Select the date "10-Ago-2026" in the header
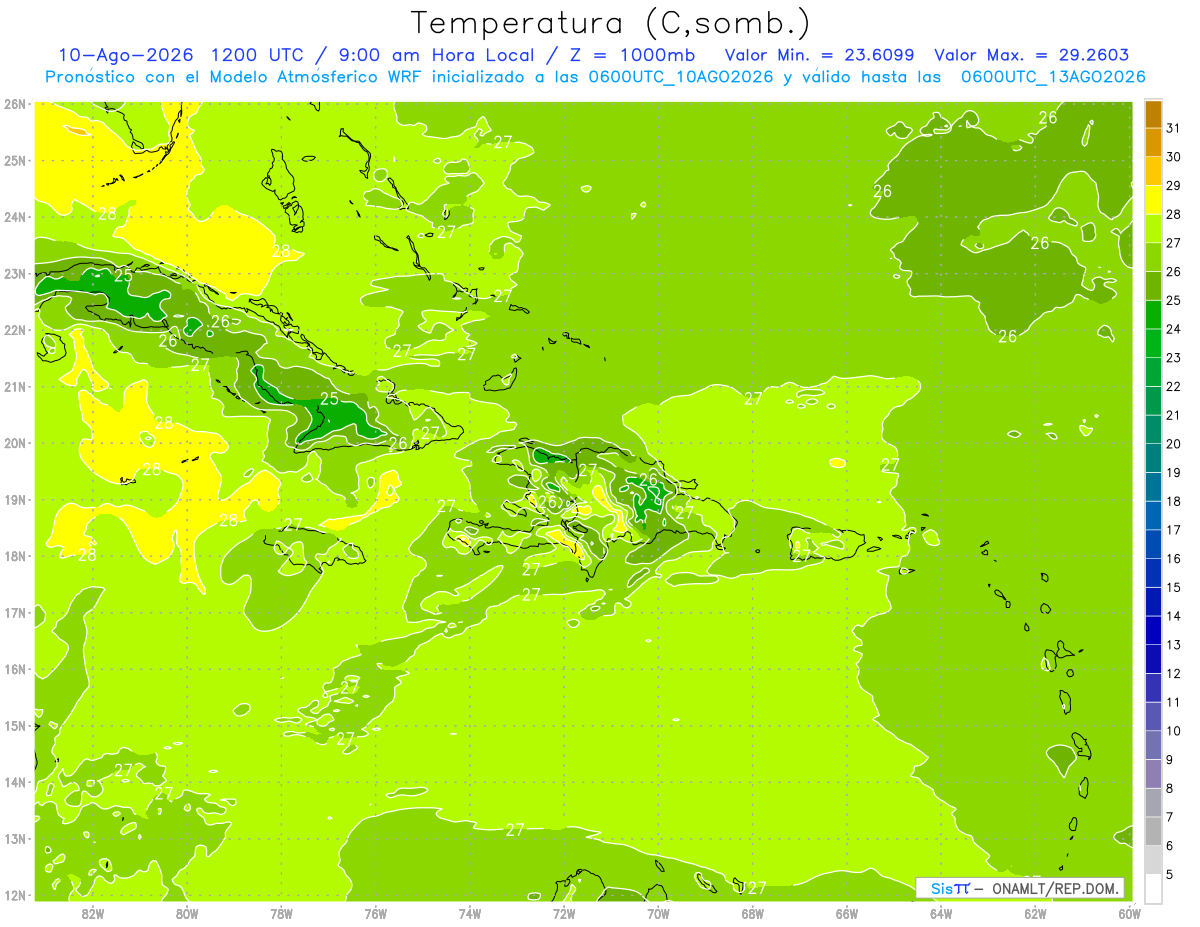This screenshot has width=1200, height=927. (x=126, y=55)
